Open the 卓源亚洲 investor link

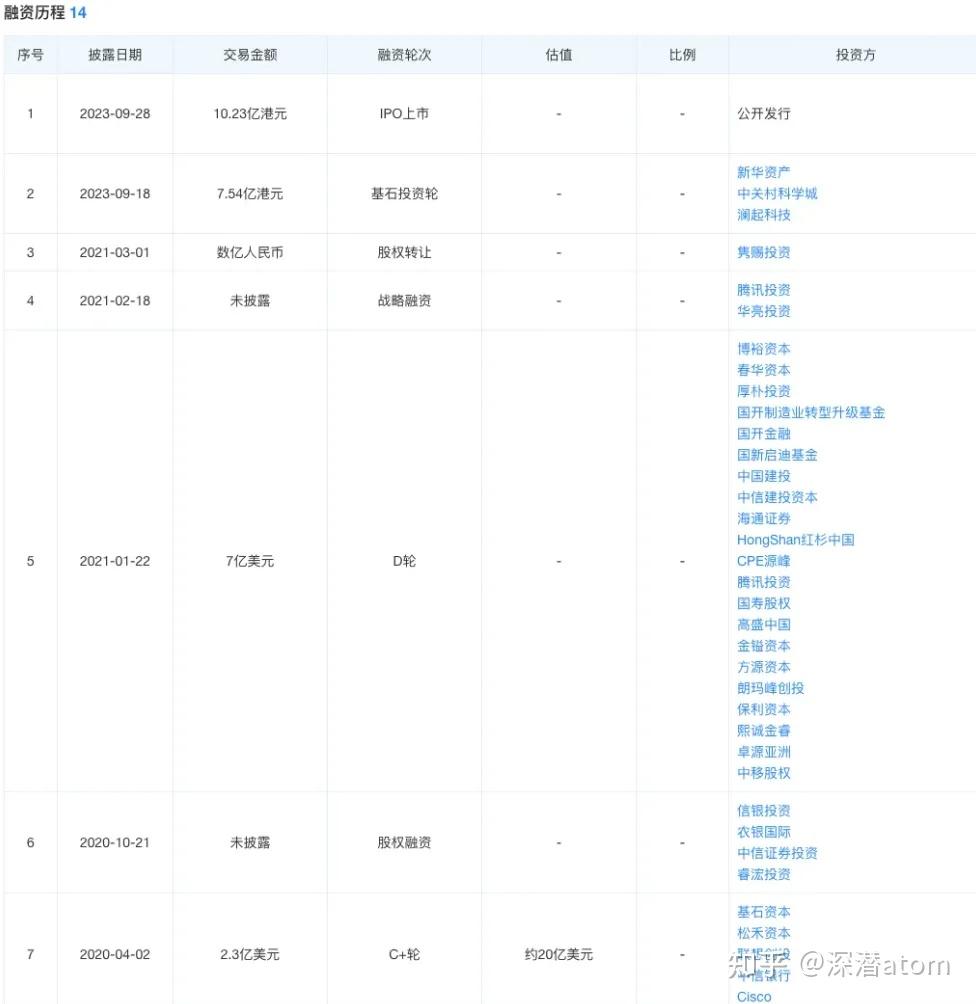point(763,752)
